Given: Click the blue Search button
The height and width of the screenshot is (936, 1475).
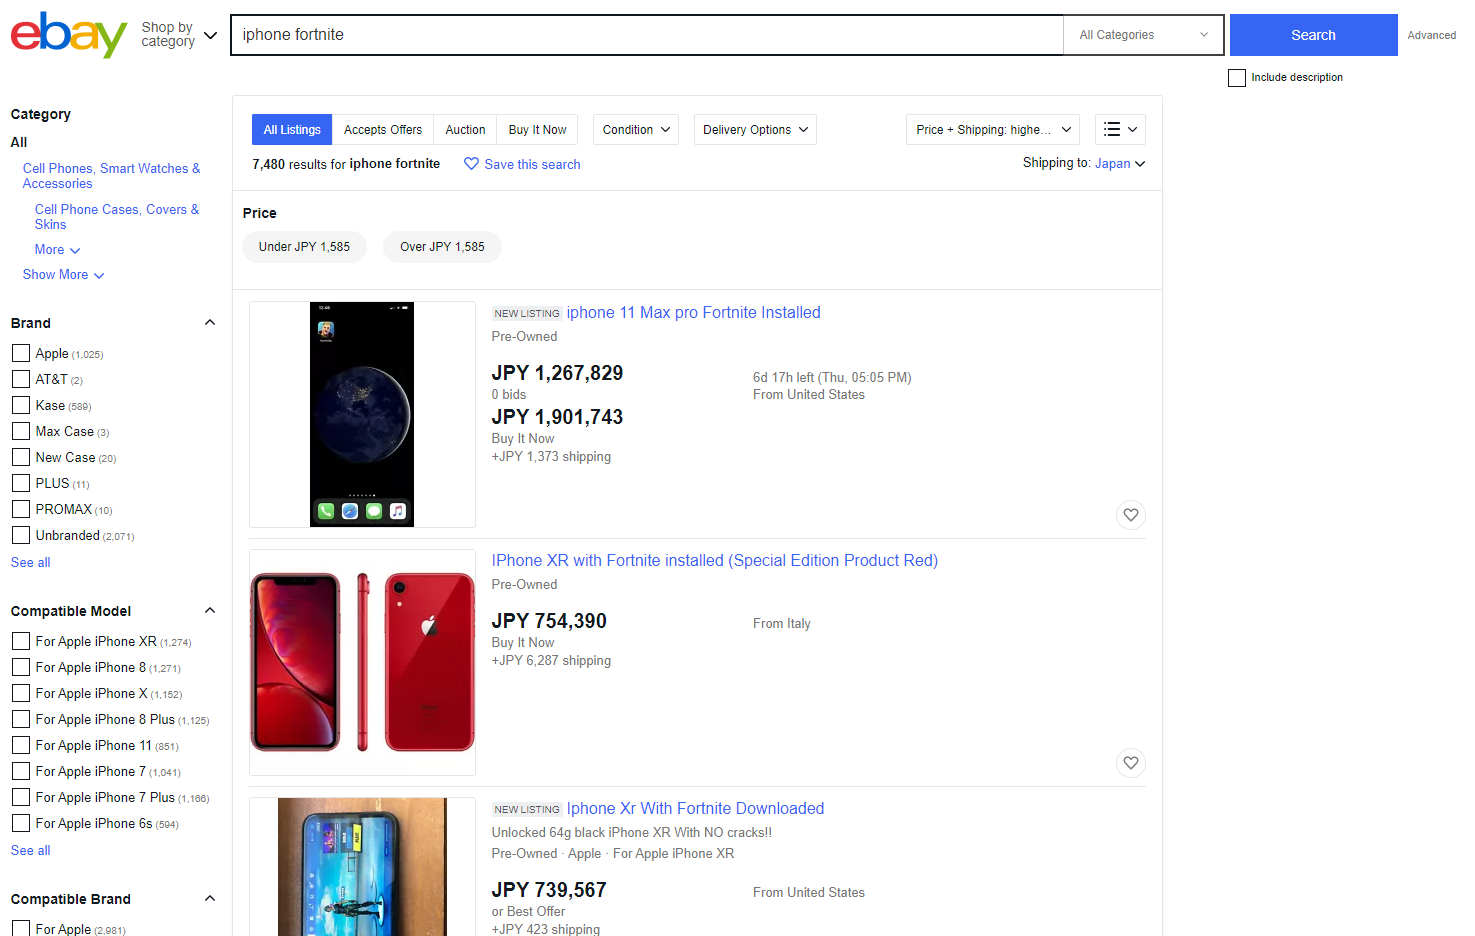Looking at the screenshot, I should (x=1313, y=35).
